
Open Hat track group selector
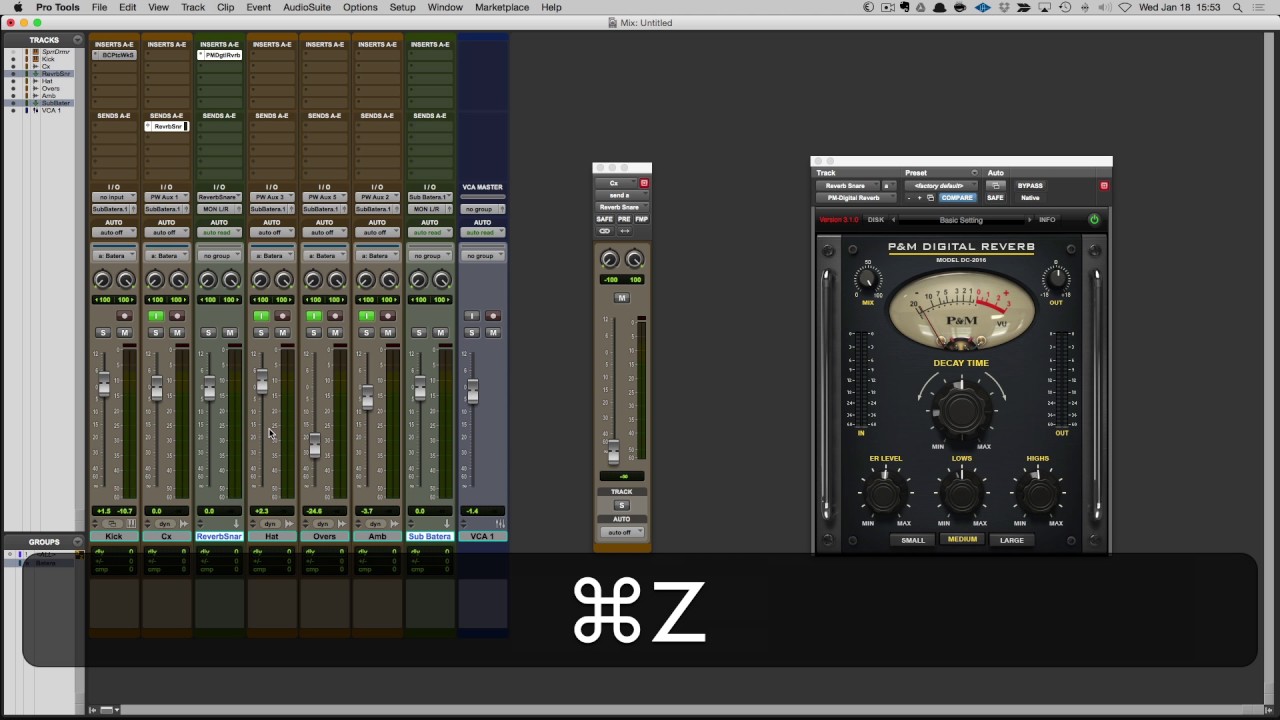pyautogui.click(x=272, y=256)
